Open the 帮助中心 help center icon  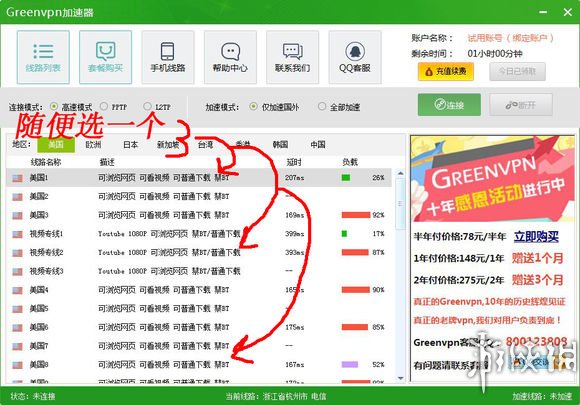click(230, 57)
